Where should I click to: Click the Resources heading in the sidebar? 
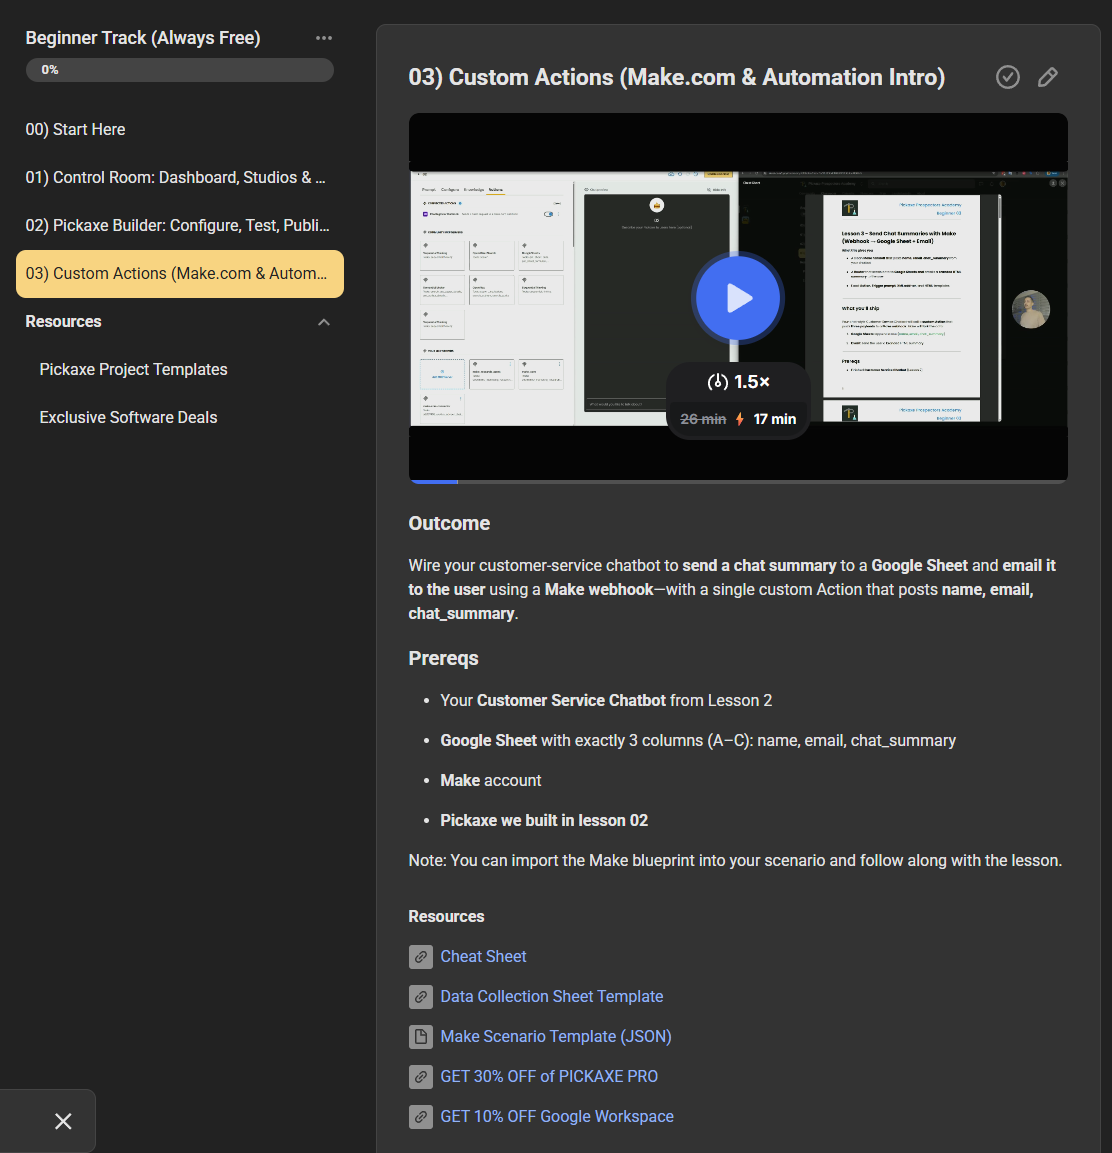pyautogui.click(x=63, y=321)
